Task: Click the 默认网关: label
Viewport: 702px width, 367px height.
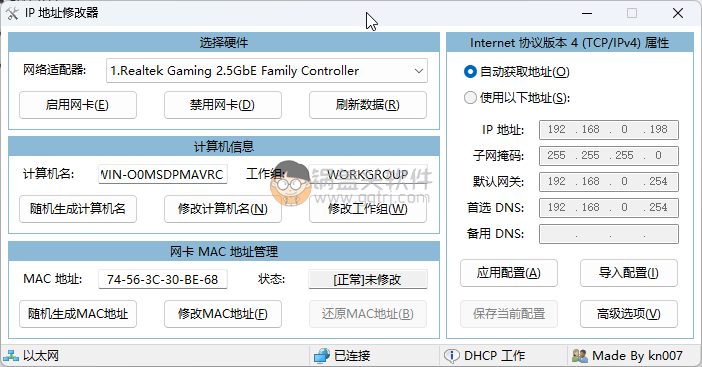Action: click(498, 182)
